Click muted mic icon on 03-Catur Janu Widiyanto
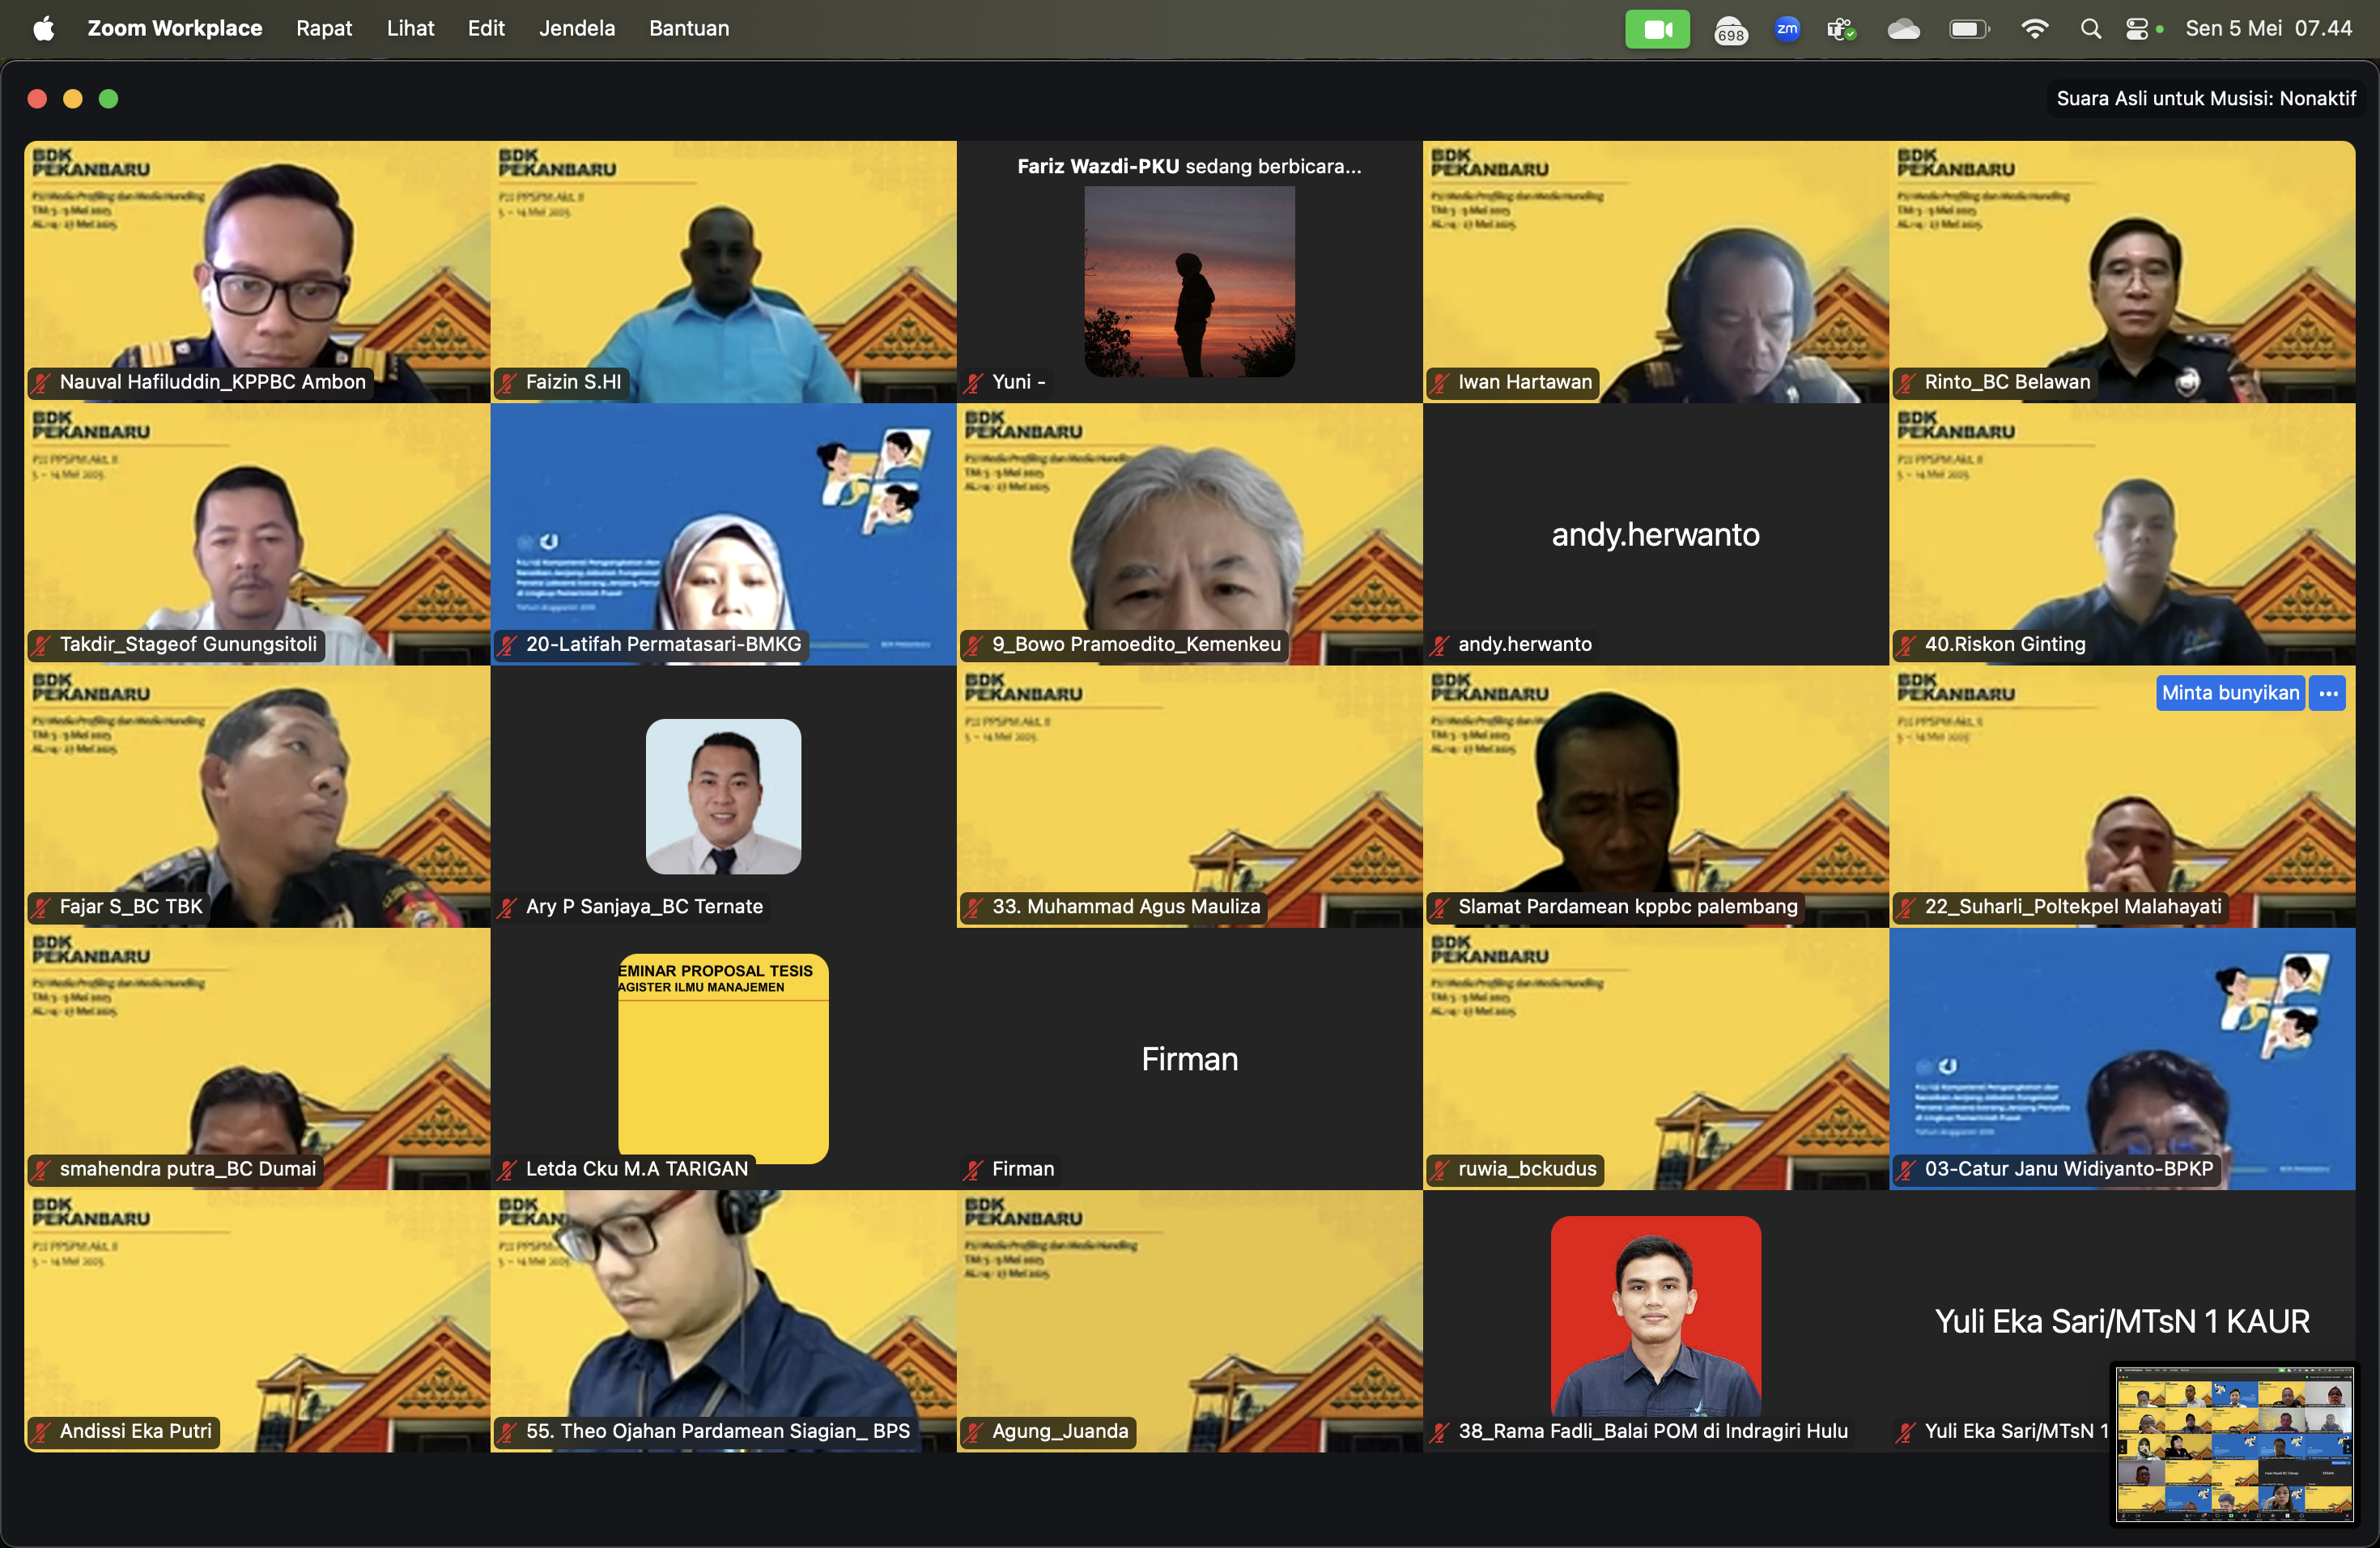The width and height of the screenshot is (2380, 1548). [1906, 1169]
